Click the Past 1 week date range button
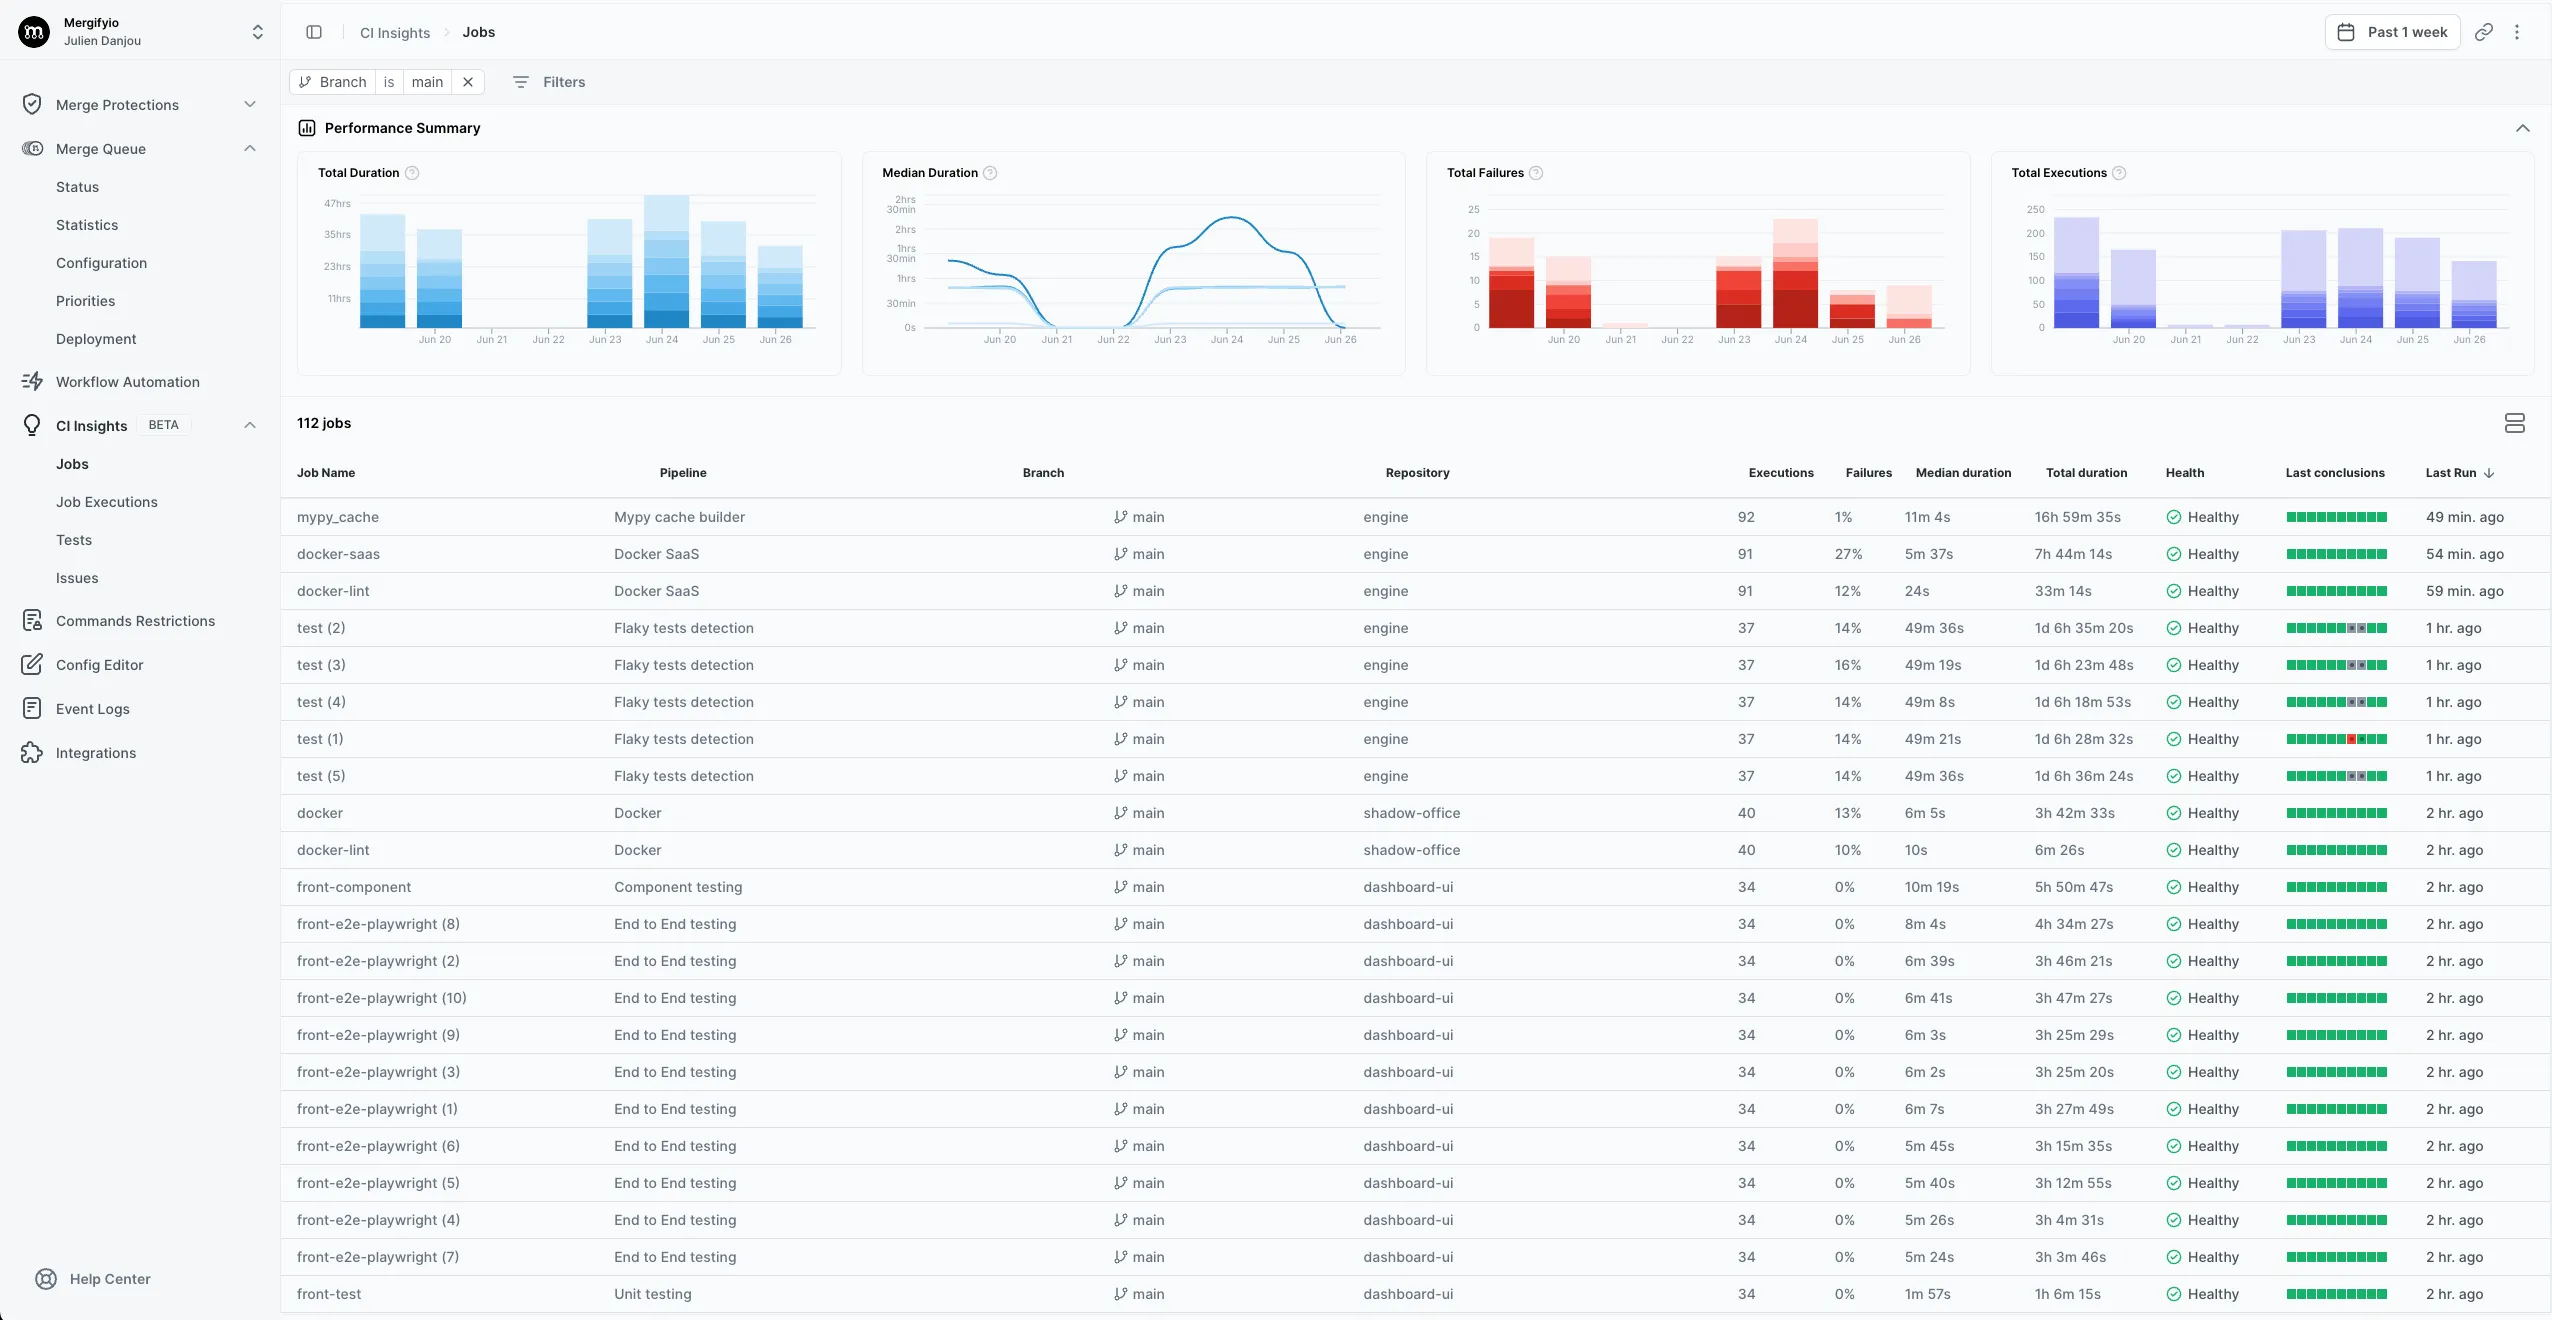This screenshot has height=1320, width=2552. tap(2394, 31)
